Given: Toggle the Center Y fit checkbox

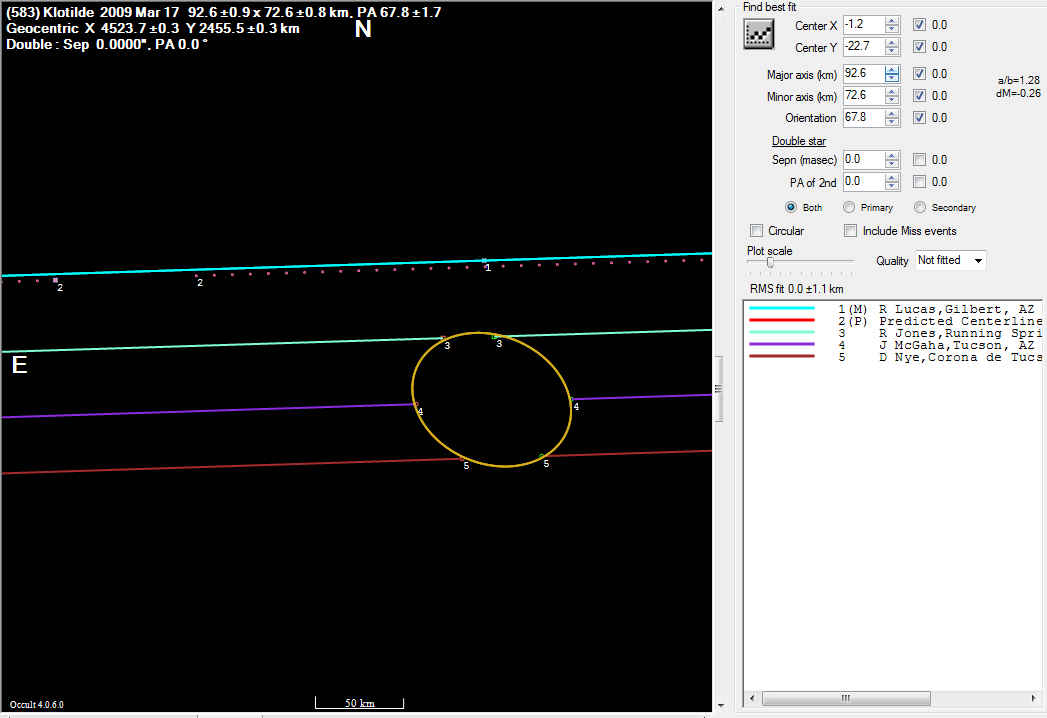Looking at the screenshot, I should coord(919,47).
